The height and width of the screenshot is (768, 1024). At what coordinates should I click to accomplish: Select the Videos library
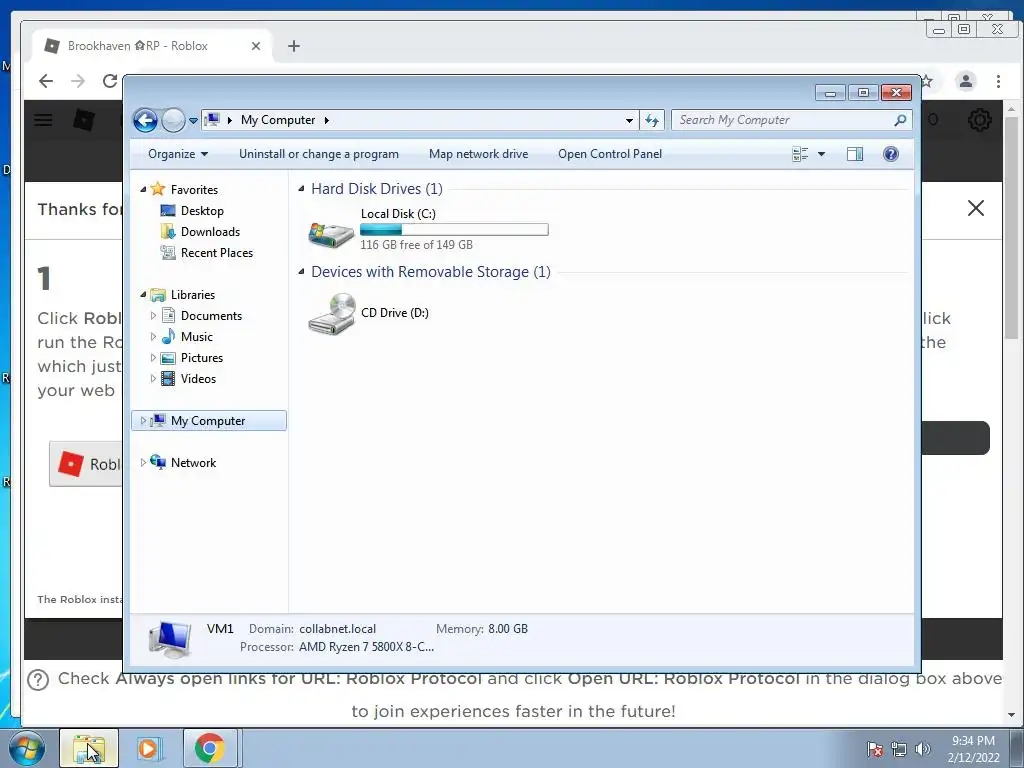tap(199, 379)
